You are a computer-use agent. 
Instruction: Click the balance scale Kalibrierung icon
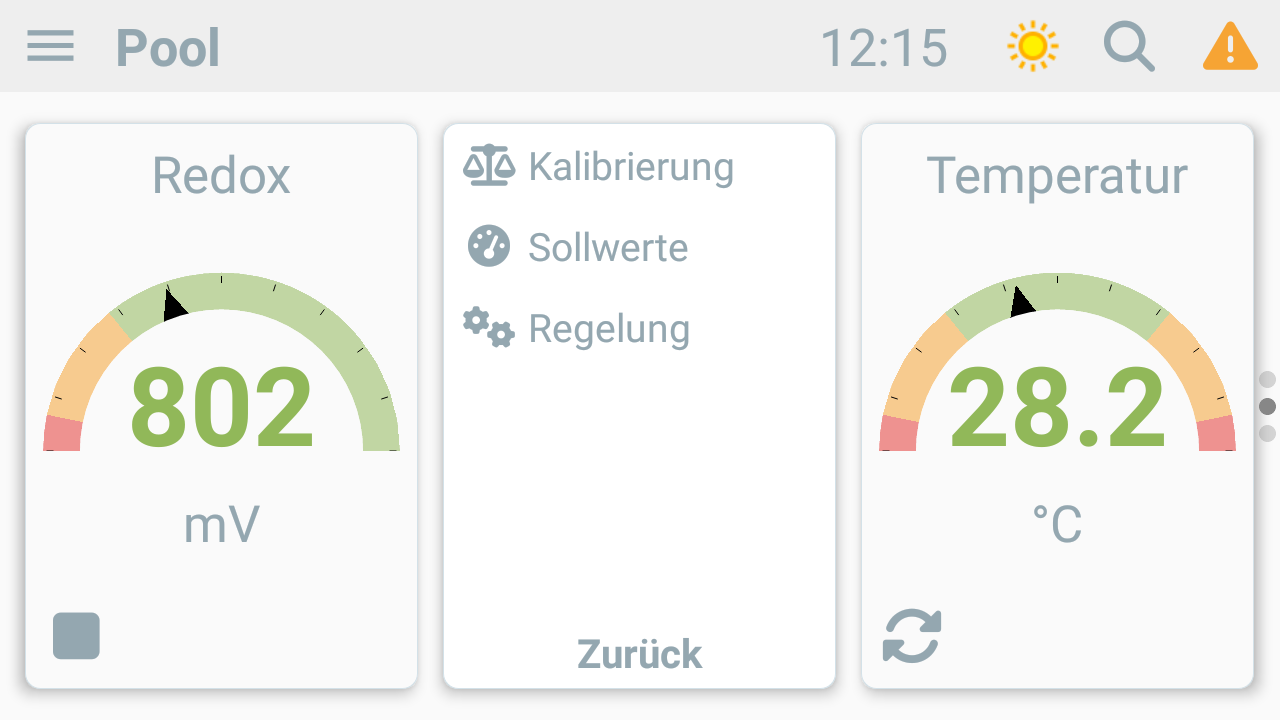489,166
